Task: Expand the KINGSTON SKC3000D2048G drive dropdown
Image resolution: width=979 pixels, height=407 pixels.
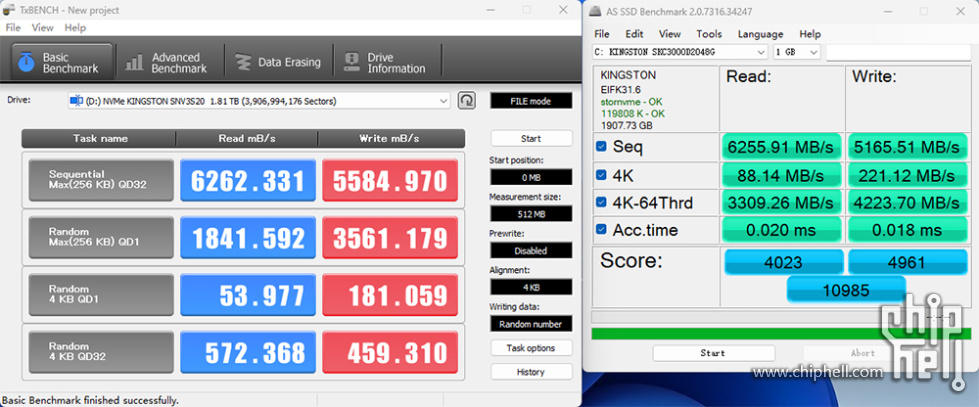Action: [761, 52]
